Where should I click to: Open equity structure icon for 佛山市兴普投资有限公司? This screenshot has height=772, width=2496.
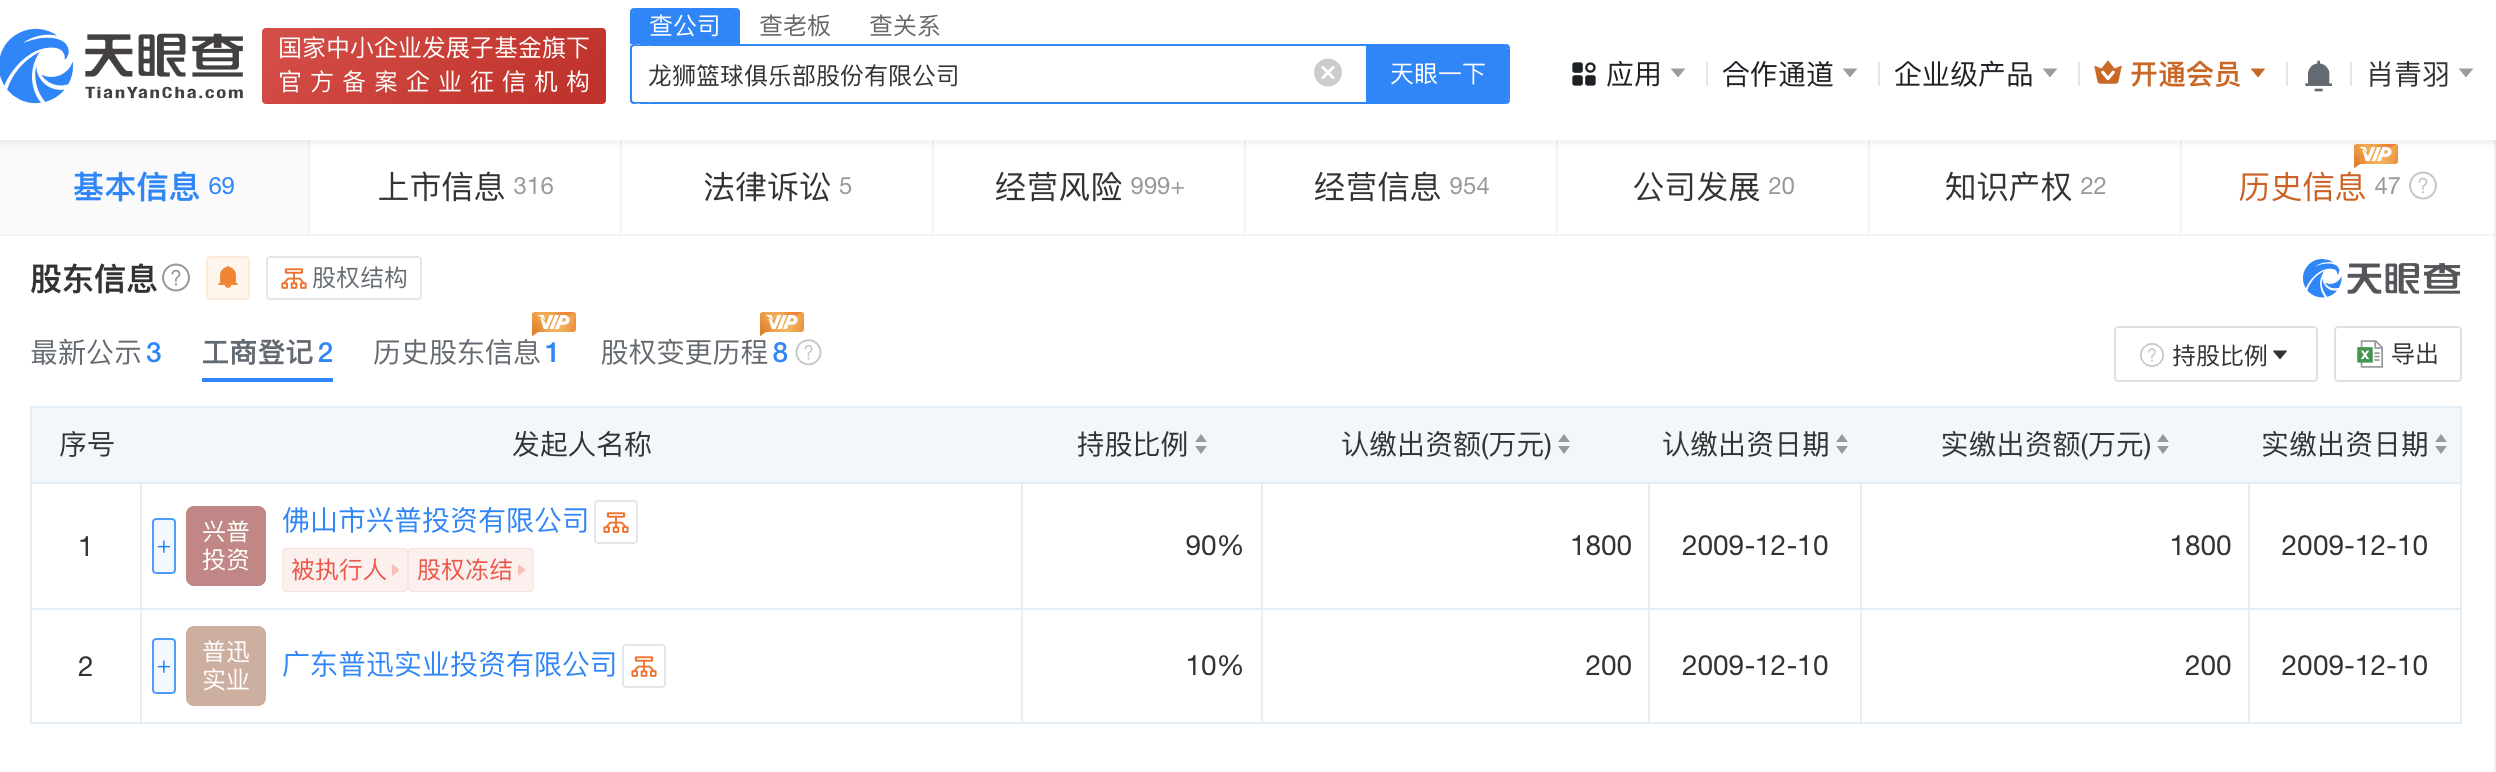[616, 522]
